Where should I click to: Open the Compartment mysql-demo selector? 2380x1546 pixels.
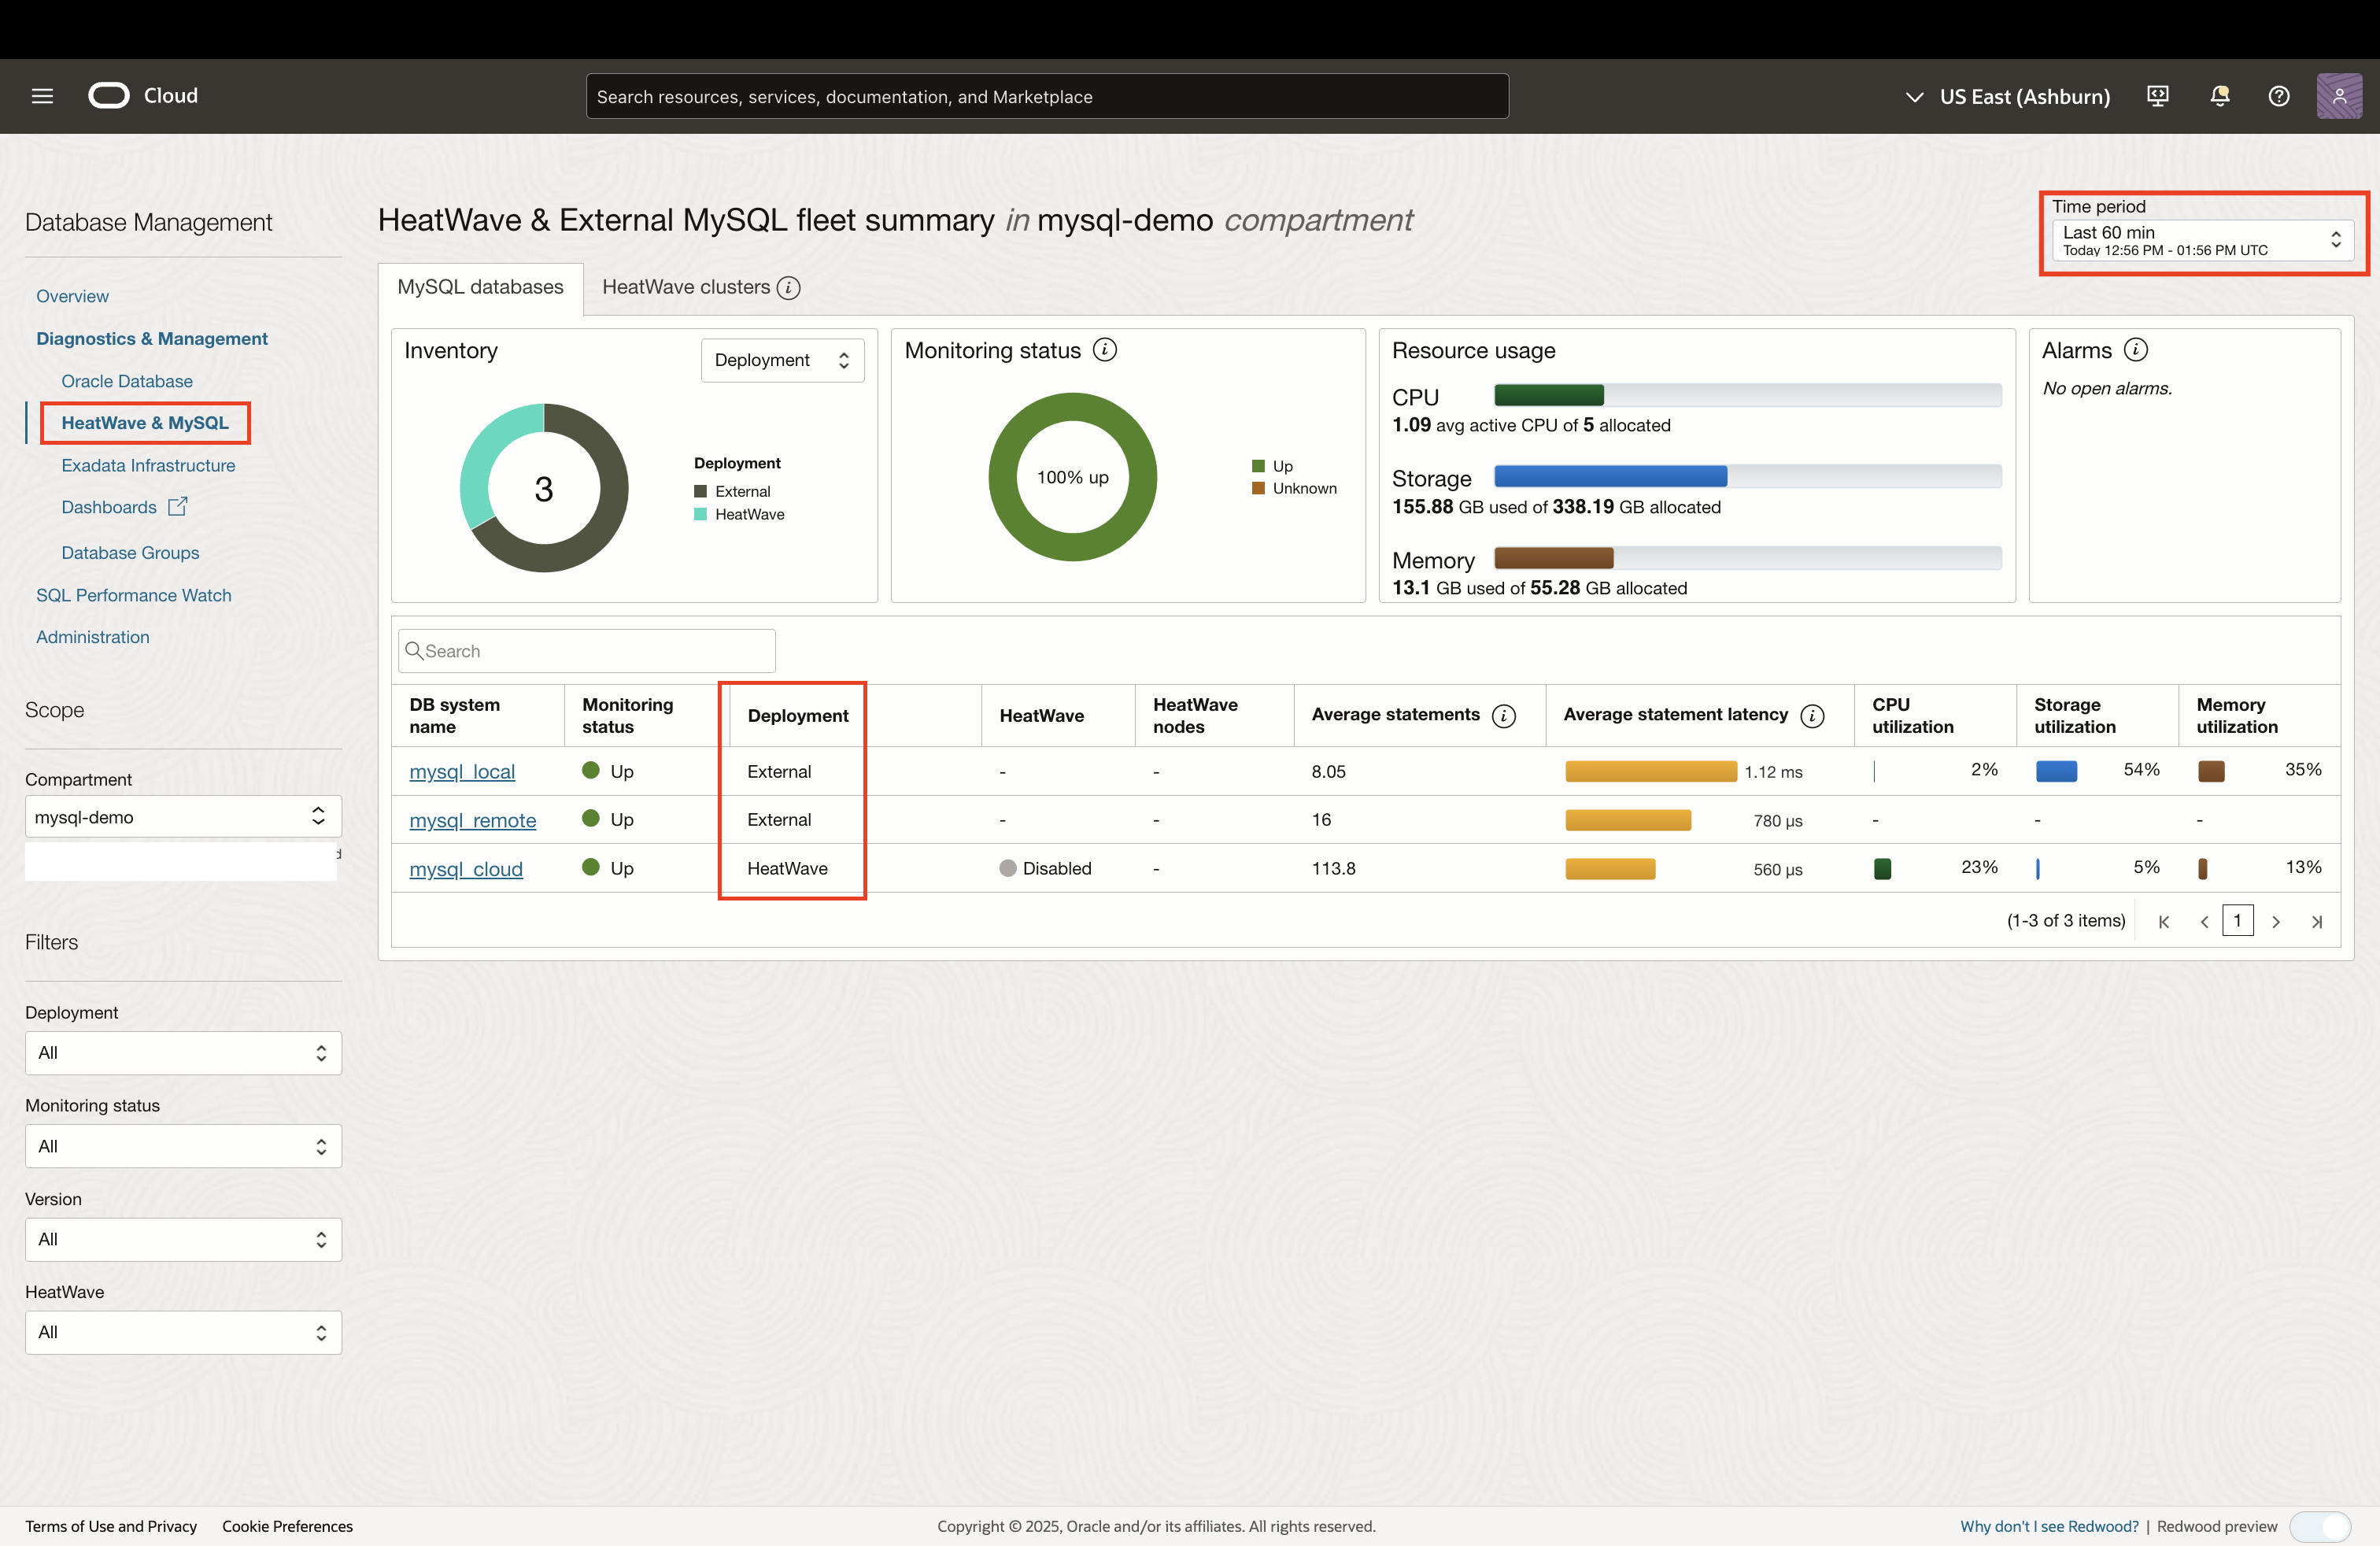tap(182, 817)
